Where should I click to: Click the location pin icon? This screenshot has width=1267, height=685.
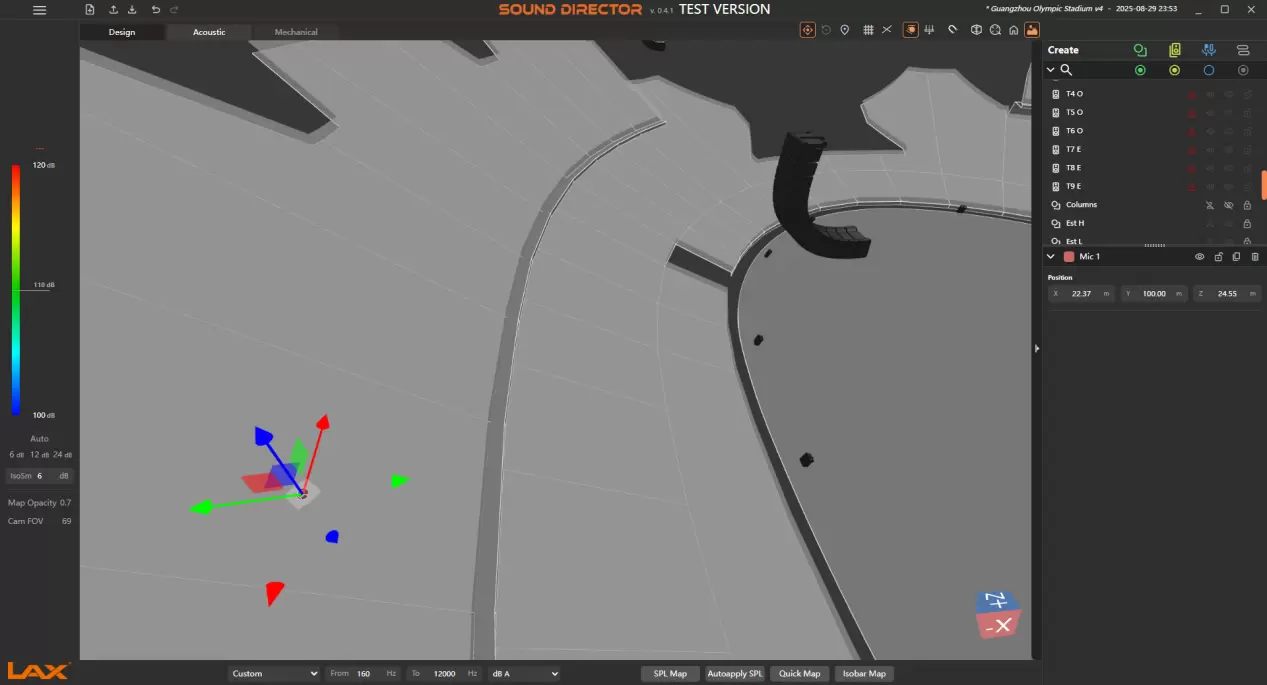point(845,30)
